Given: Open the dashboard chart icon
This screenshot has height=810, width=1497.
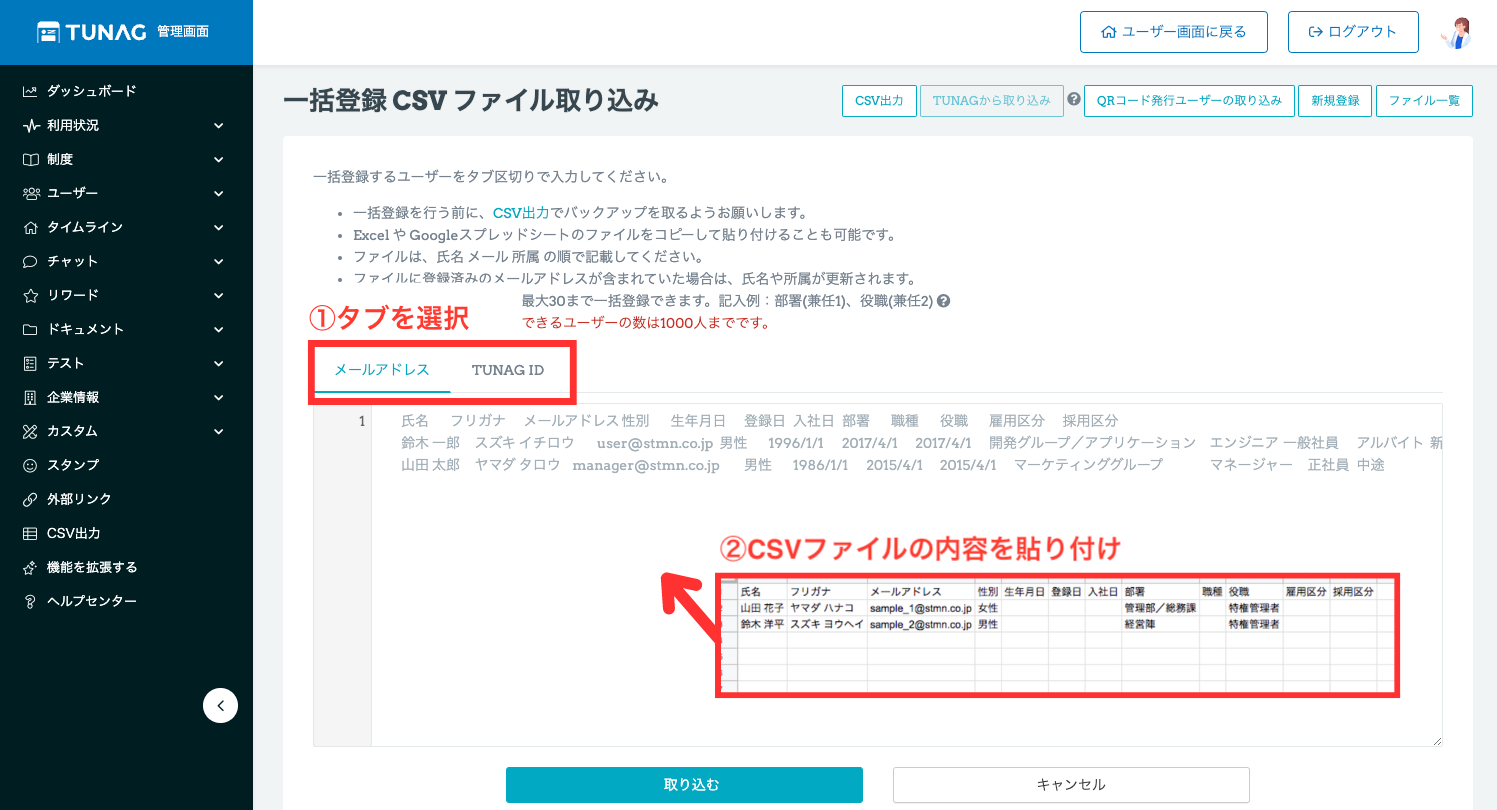Looking at the screenshot, I should (x=30, y=91).
